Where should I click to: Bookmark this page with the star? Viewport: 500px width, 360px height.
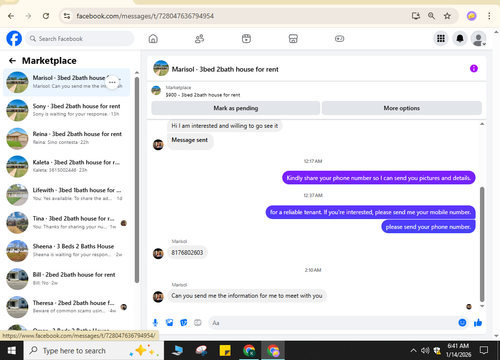tap(447, 16)
